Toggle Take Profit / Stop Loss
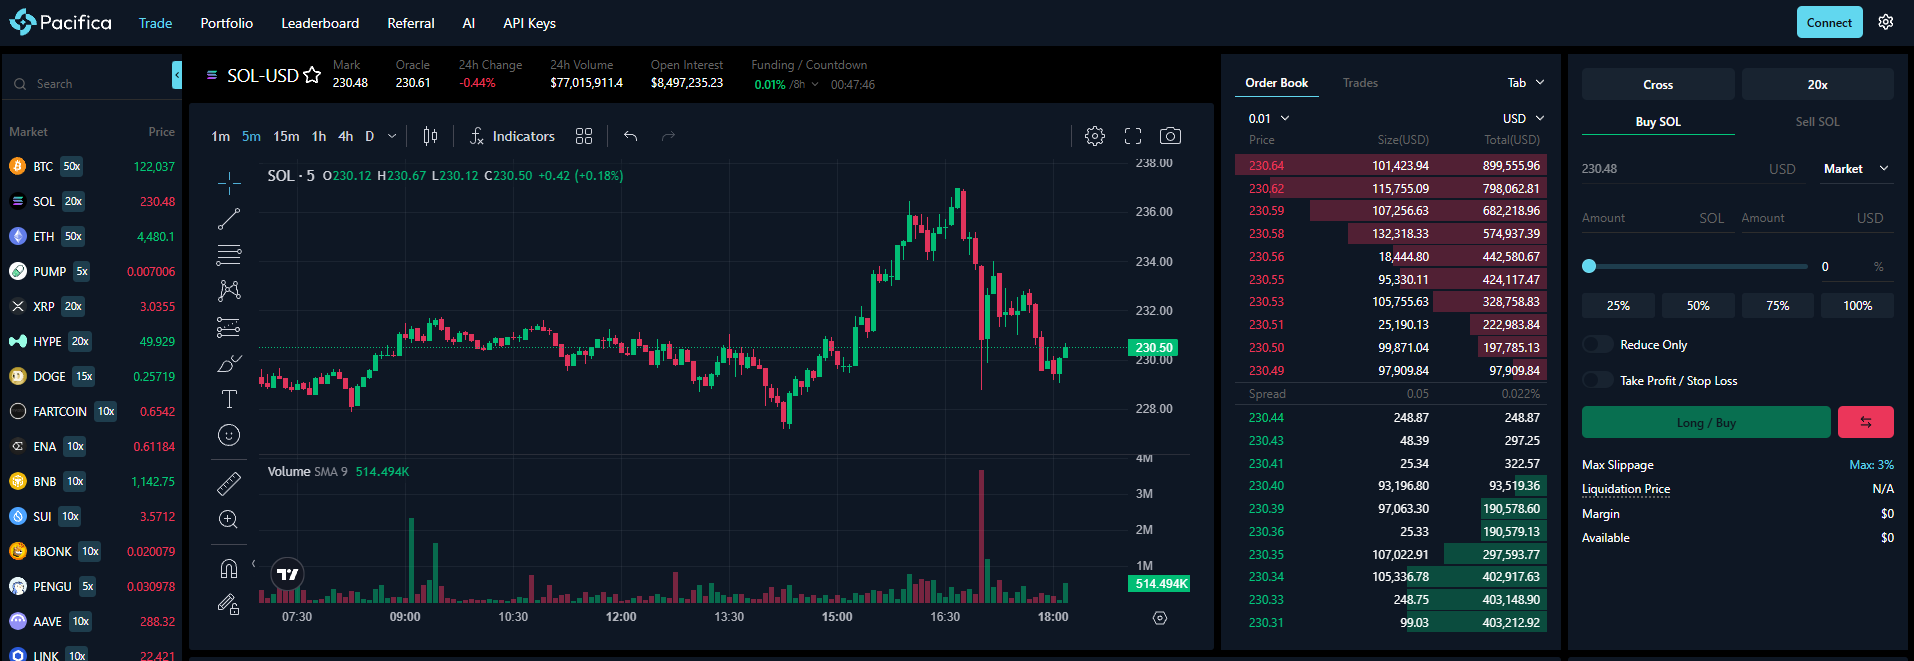1914x661 pixels. point(1597,381)
